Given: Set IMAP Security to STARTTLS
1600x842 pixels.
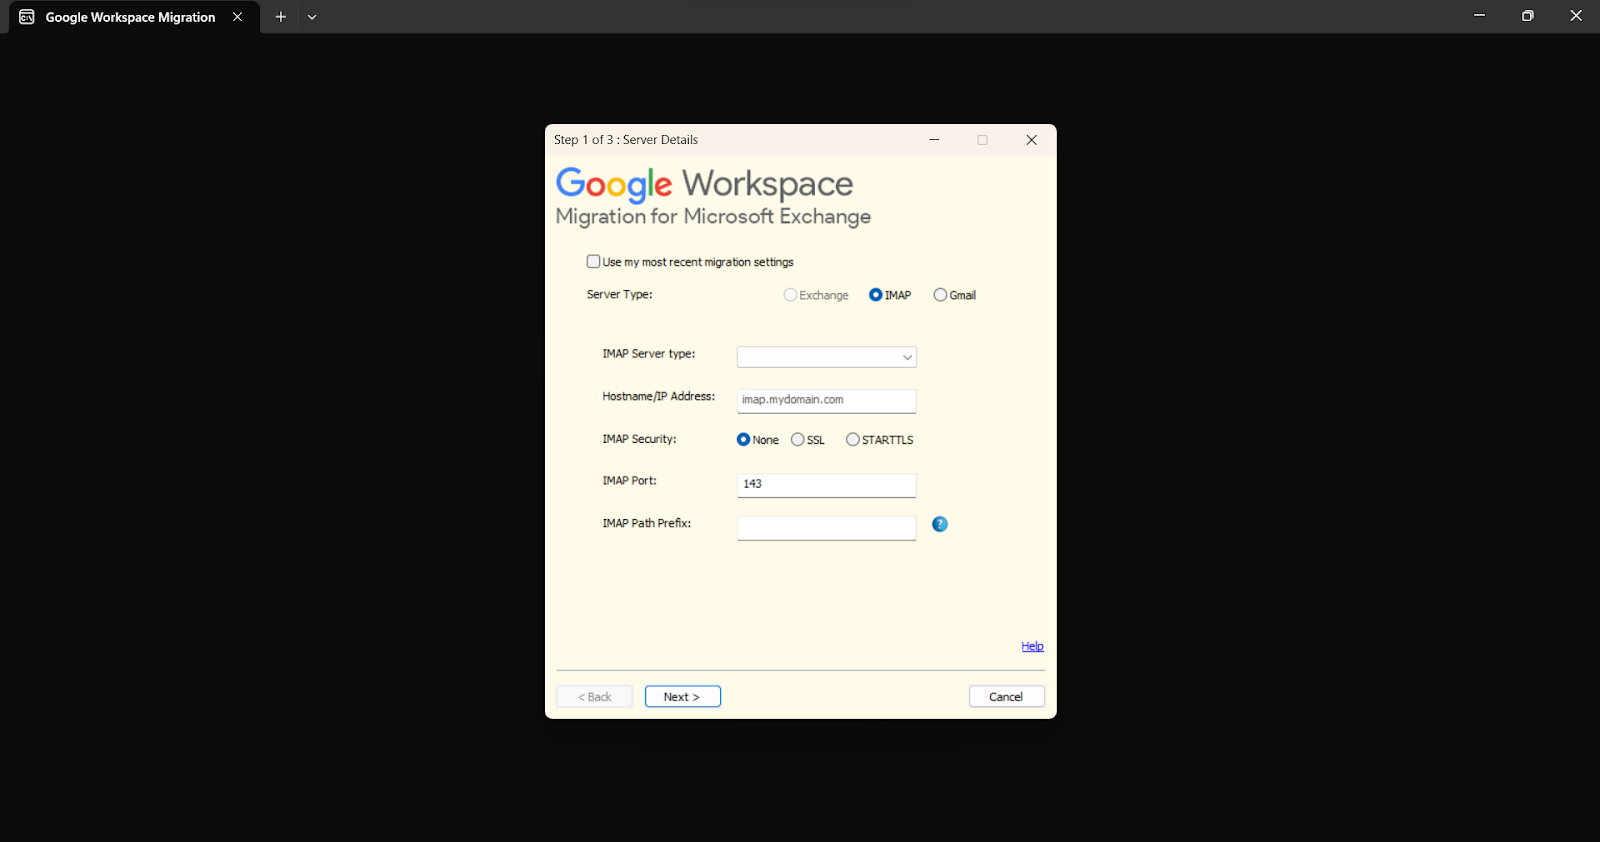Looking at the screenshot, I should pos(852,440).
